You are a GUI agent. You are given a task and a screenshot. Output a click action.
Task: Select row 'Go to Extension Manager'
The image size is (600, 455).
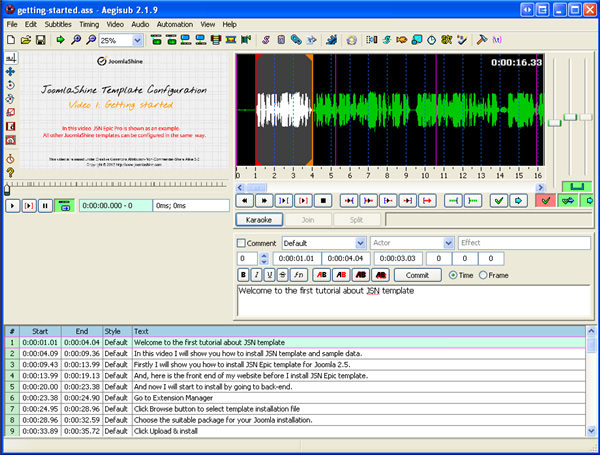[295, 398]
